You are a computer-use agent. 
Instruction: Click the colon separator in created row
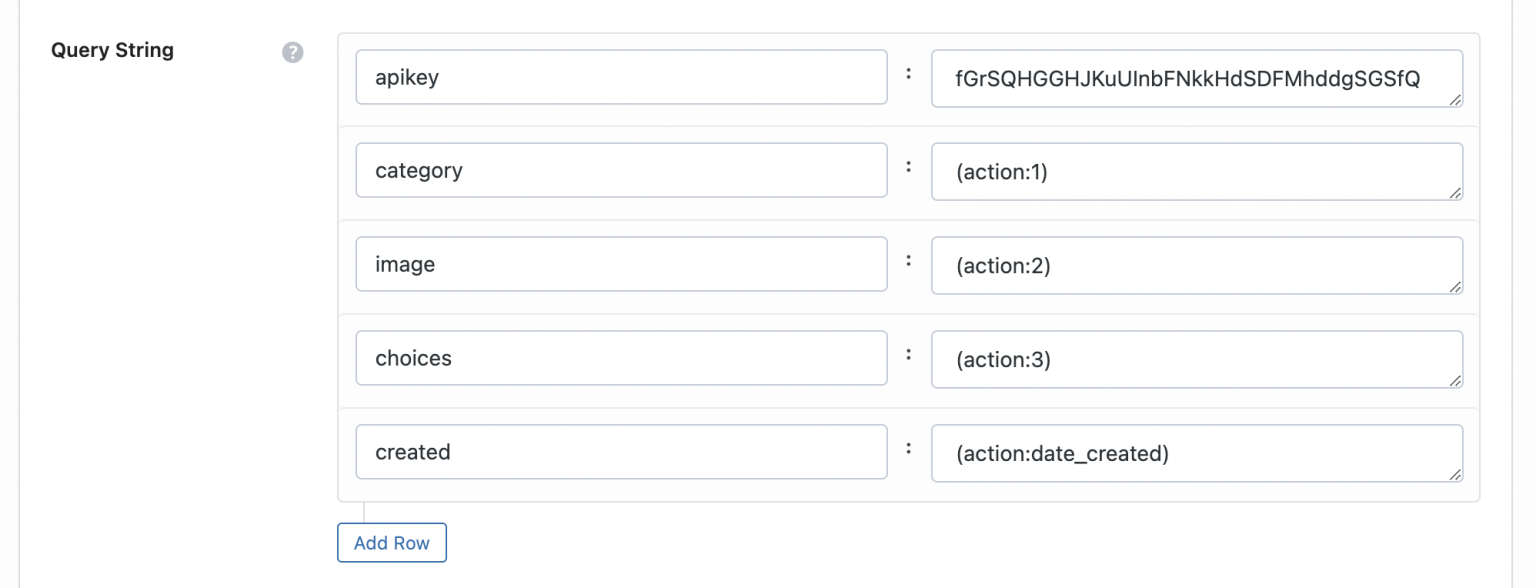click(x=908, y=448)
